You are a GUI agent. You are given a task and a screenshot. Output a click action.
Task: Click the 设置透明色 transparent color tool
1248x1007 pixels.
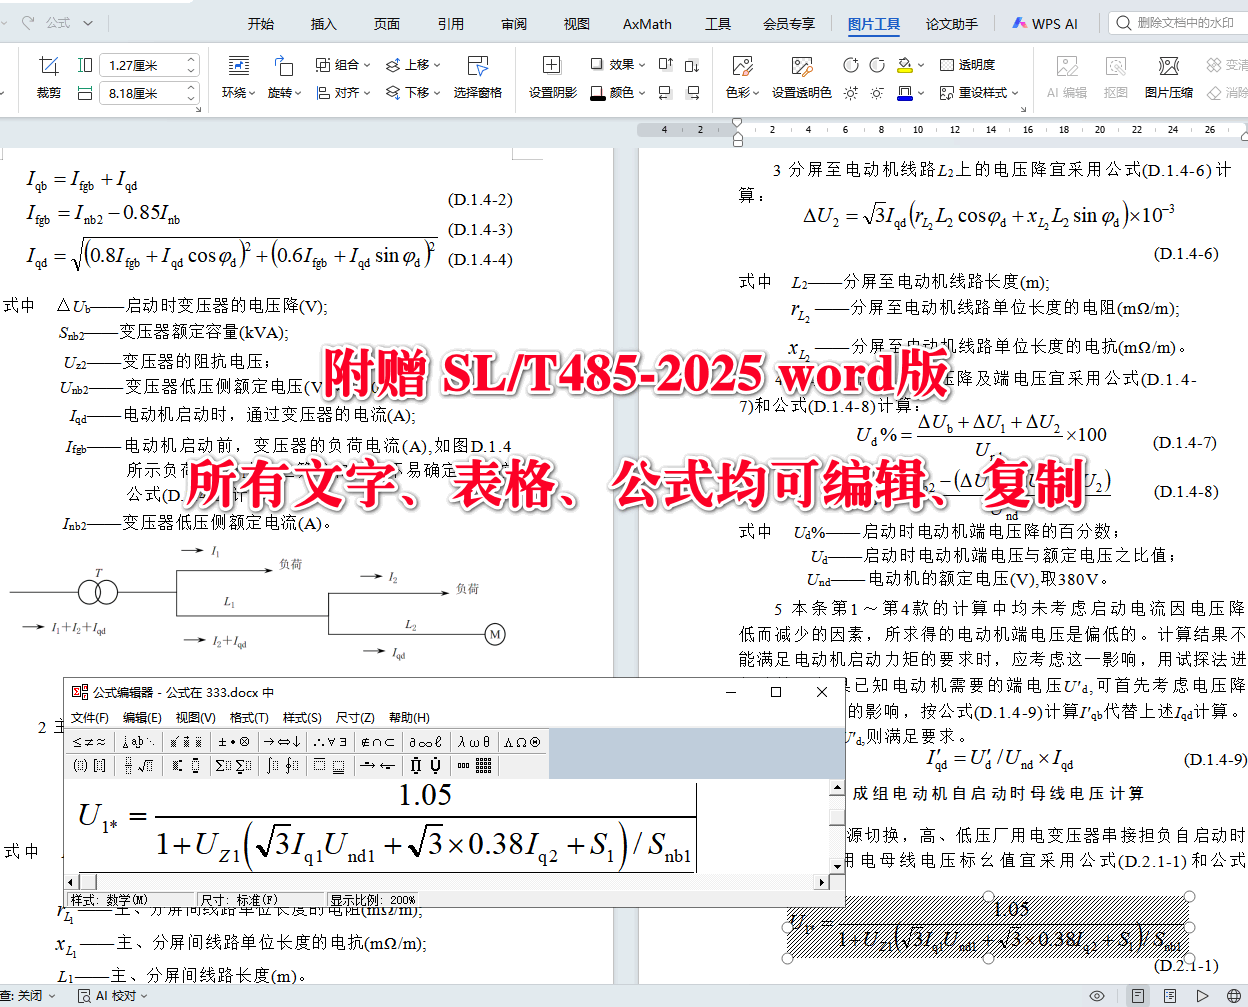coord(801,77)
